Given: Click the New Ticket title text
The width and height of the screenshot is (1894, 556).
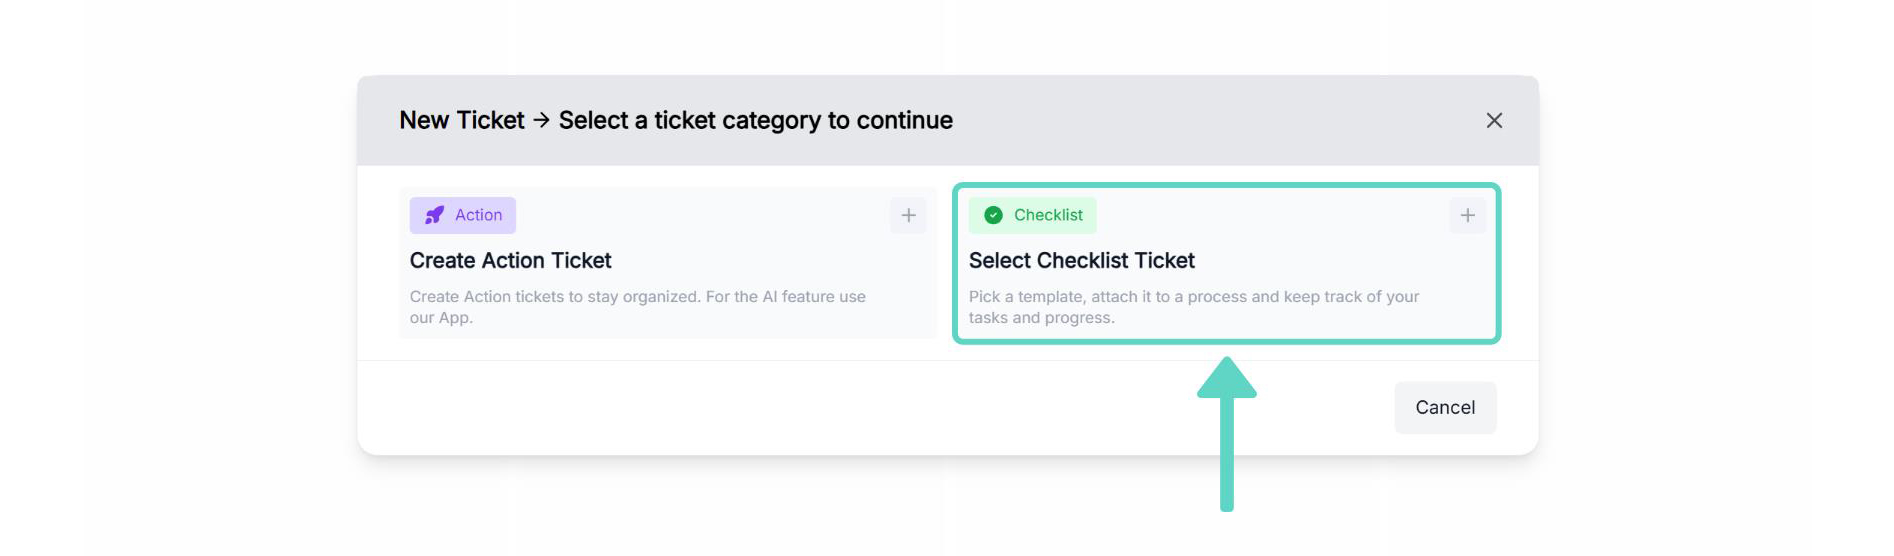Looking at the screenshot, I should pyautogui.click(x=461, y=120).
